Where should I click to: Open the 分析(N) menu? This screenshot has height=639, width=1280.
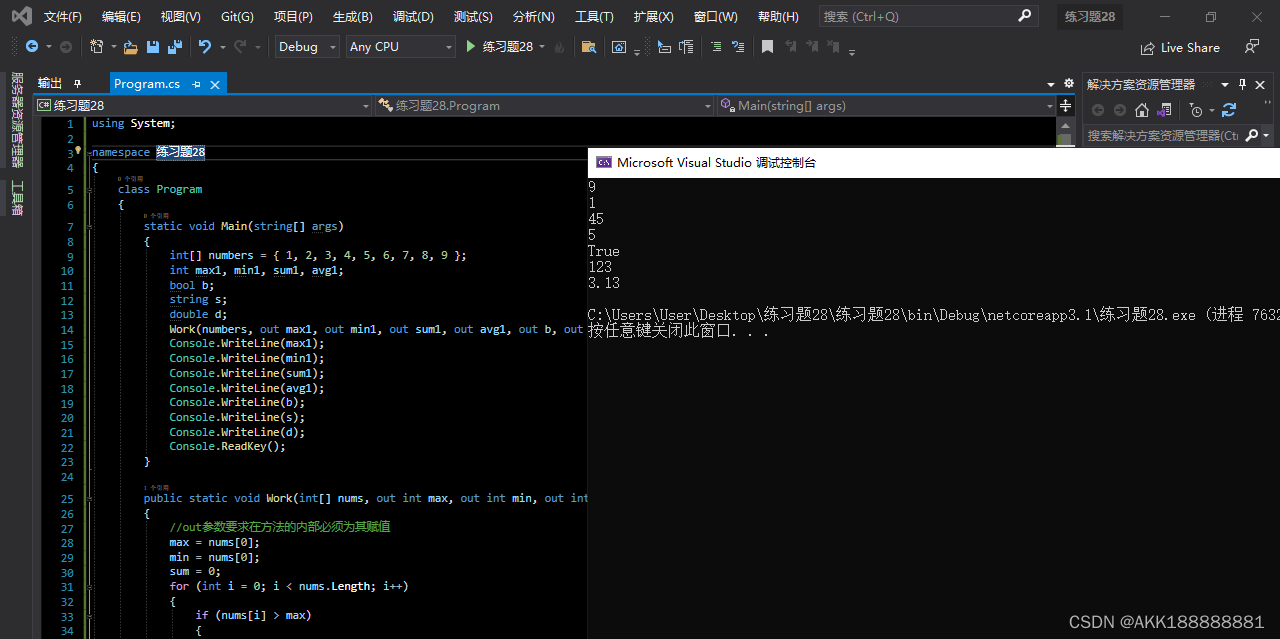[533, 16]
